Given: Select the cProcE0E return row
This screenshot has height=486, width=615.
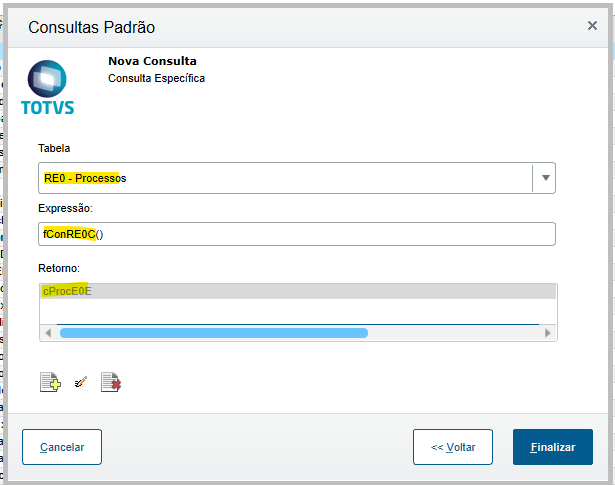Looking at the screenshot, I should [x=296, y=291].
